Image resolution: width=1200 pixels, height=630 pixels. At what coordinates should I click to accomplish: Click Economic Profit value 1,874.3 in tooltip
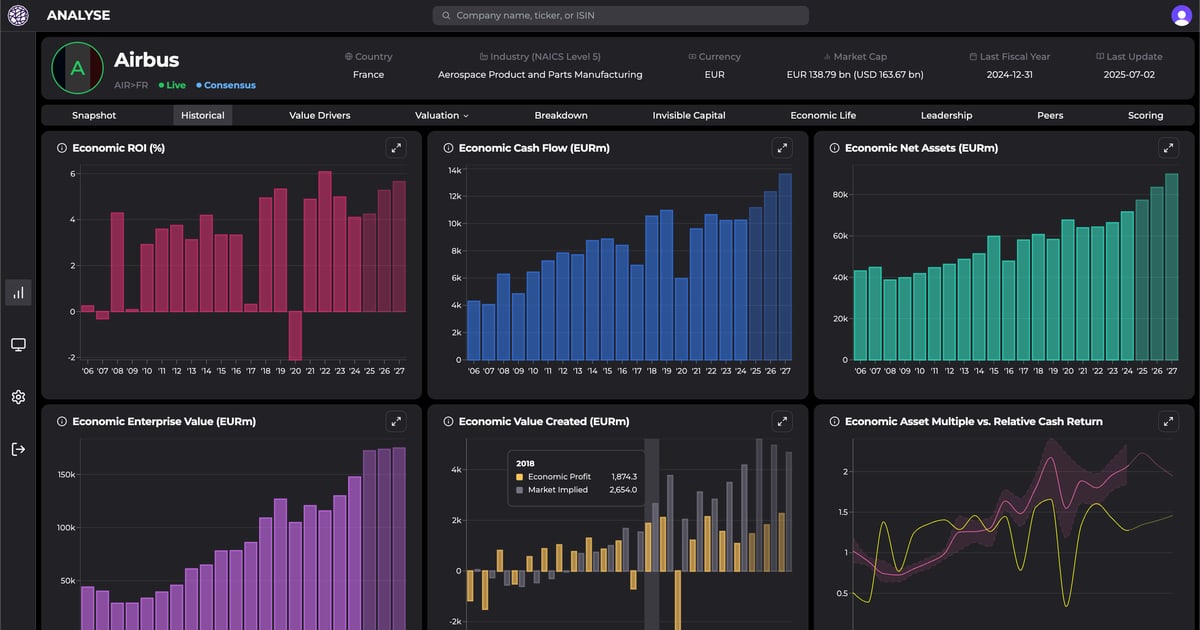click(622, 477)
